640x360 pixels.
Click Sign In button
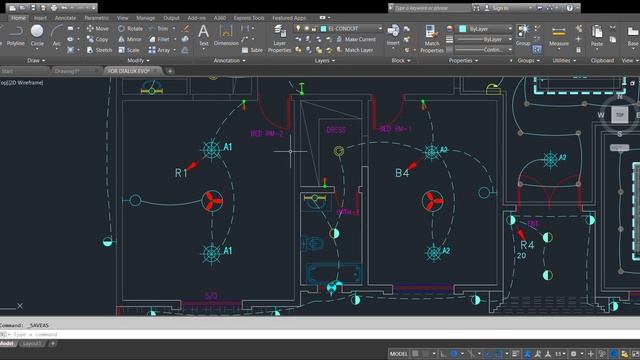pyautogui.click(x=496, y=8)
